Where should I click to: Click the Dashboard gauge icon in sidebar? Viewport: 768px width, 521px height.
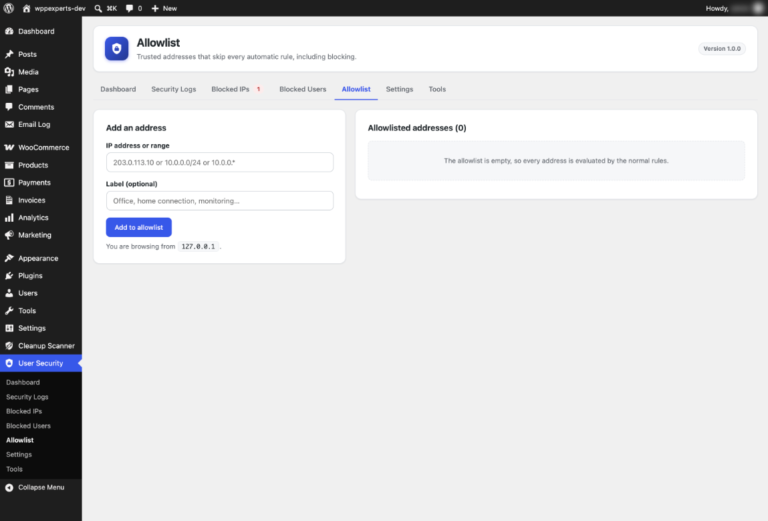[9, 31]
